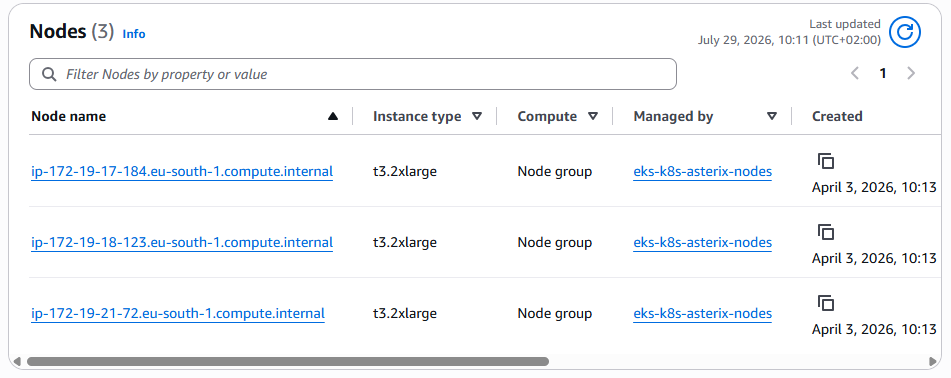This screenshot has height=378, width=951.
Task: Click the Node name column header
Action: 69,116
